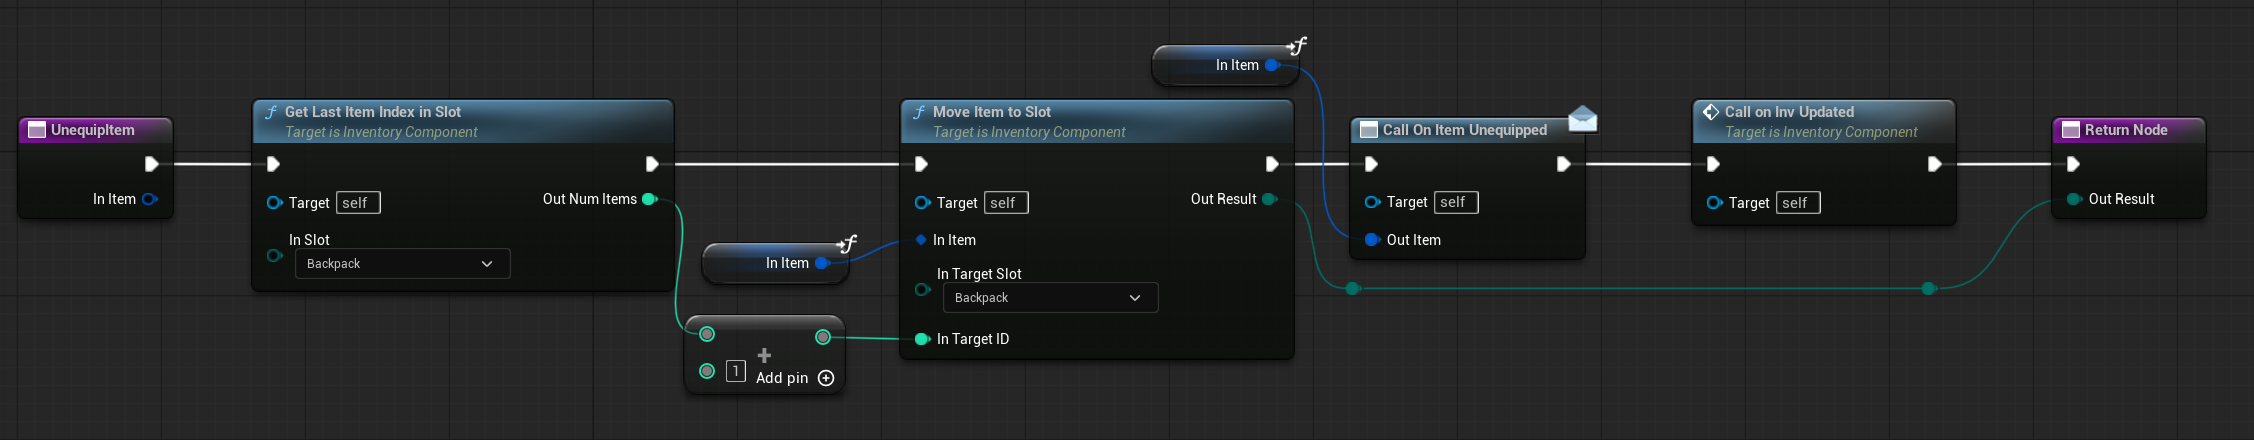Click the Add pin plus icon
Image resolution: width=2254 pixels, height=440 pixels.
[826, 378]
